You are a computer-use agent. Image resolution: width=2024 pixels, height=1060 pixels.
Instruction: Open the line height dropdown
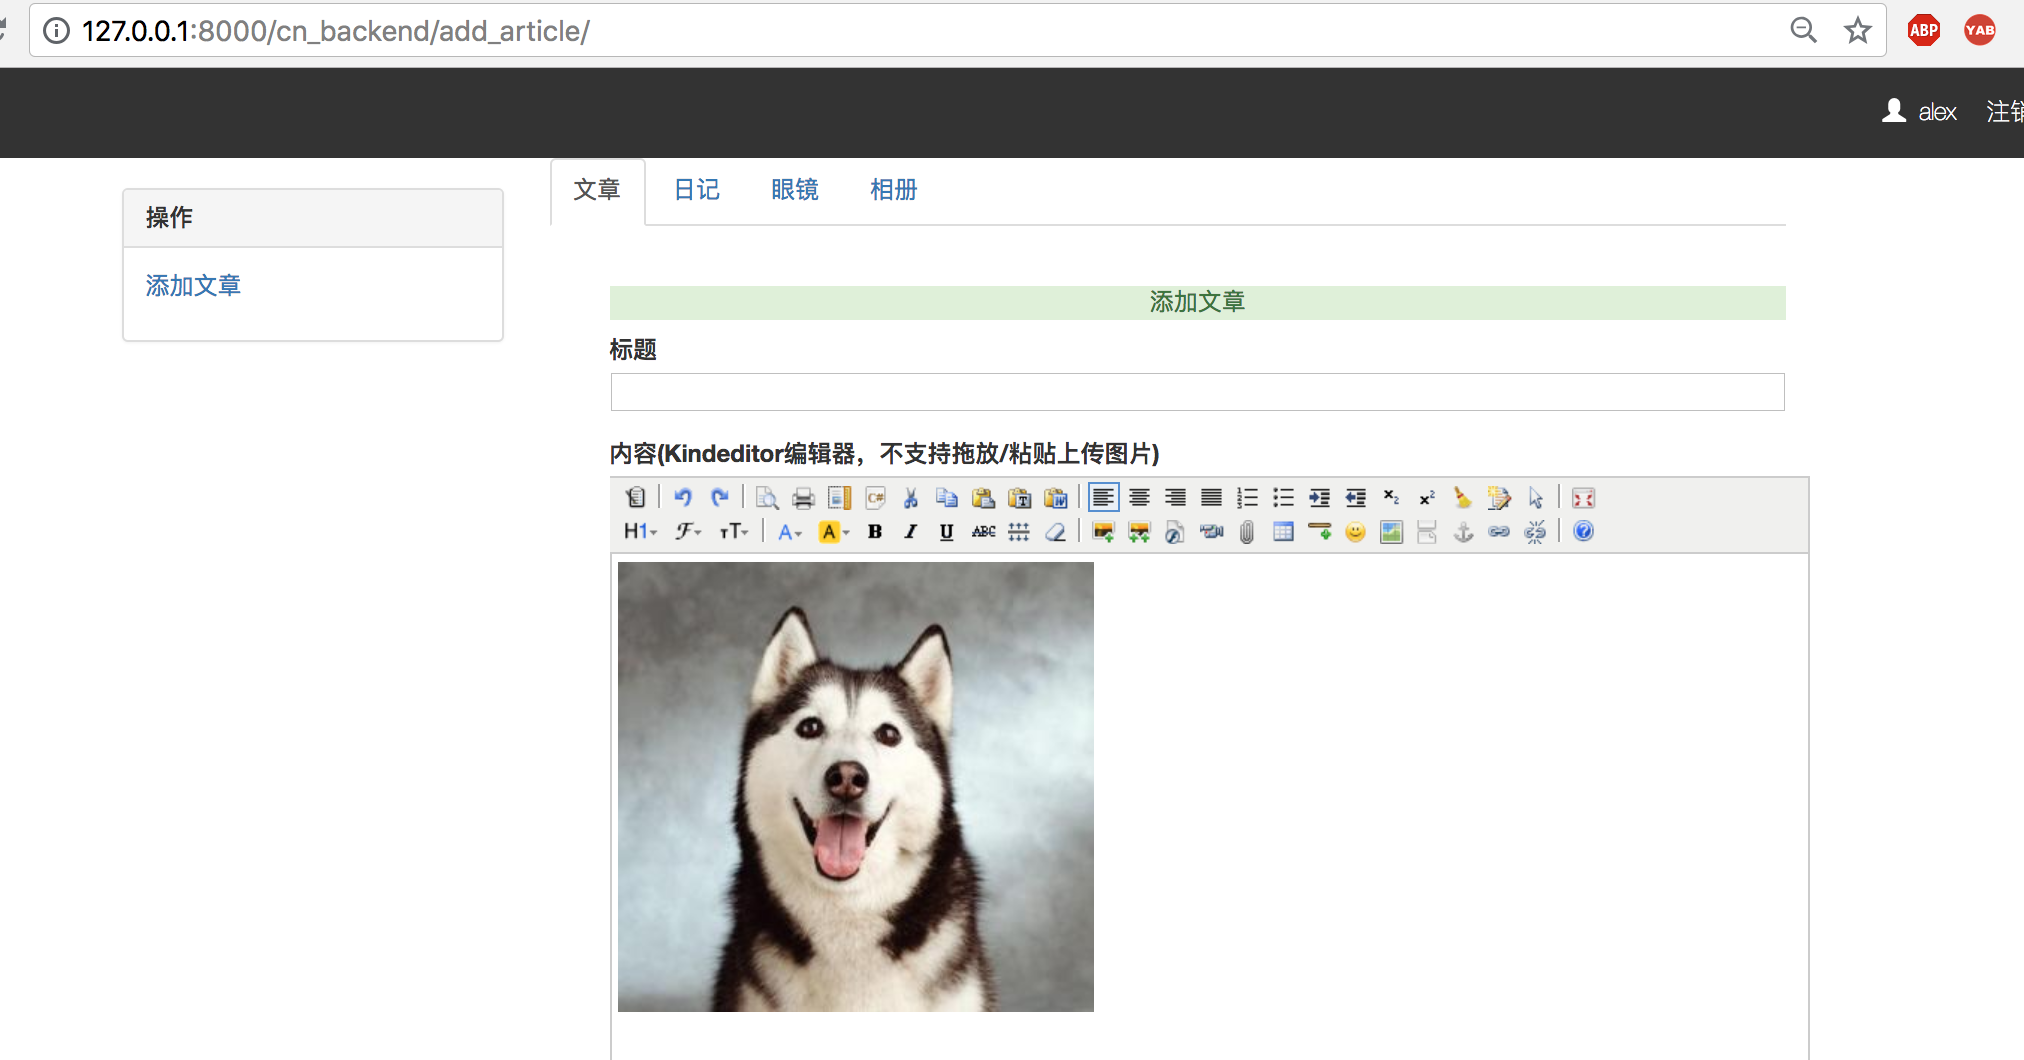(x=1019, y=531)
